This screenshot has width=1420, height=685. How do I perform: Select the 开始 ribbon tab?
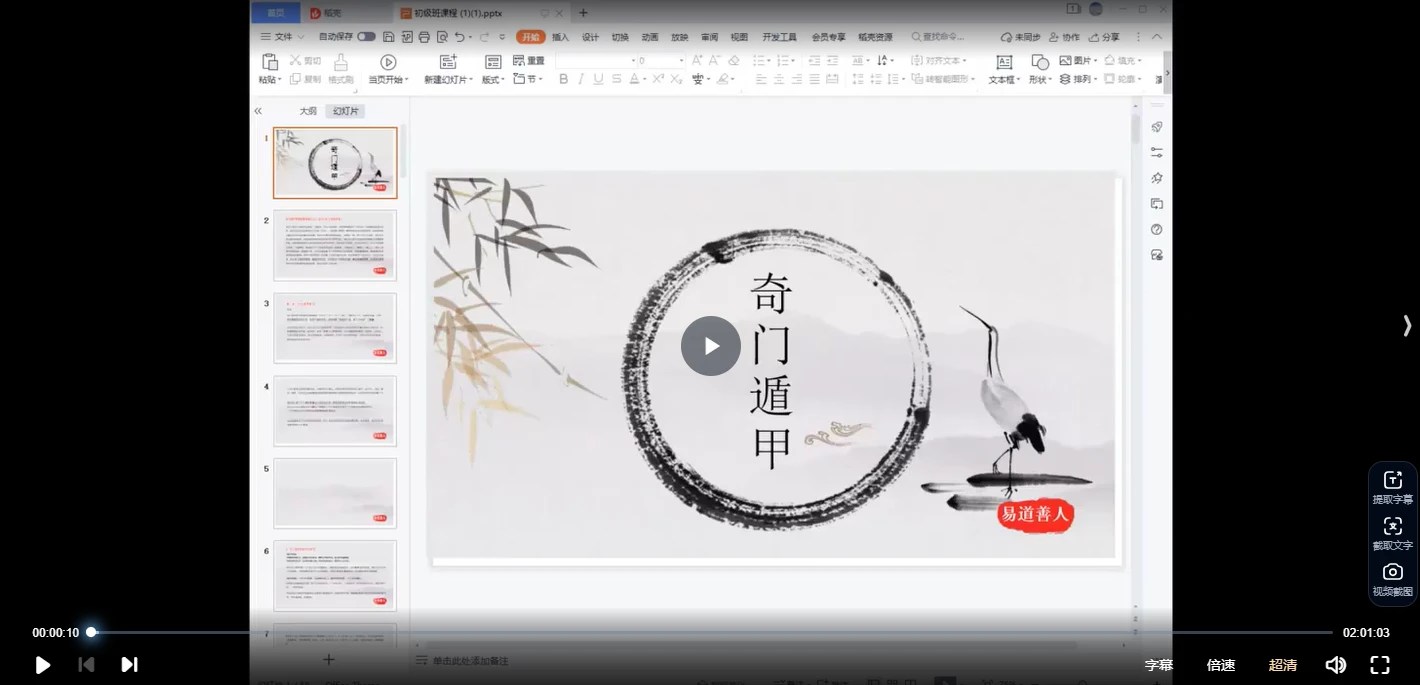[x=530, y=37]
